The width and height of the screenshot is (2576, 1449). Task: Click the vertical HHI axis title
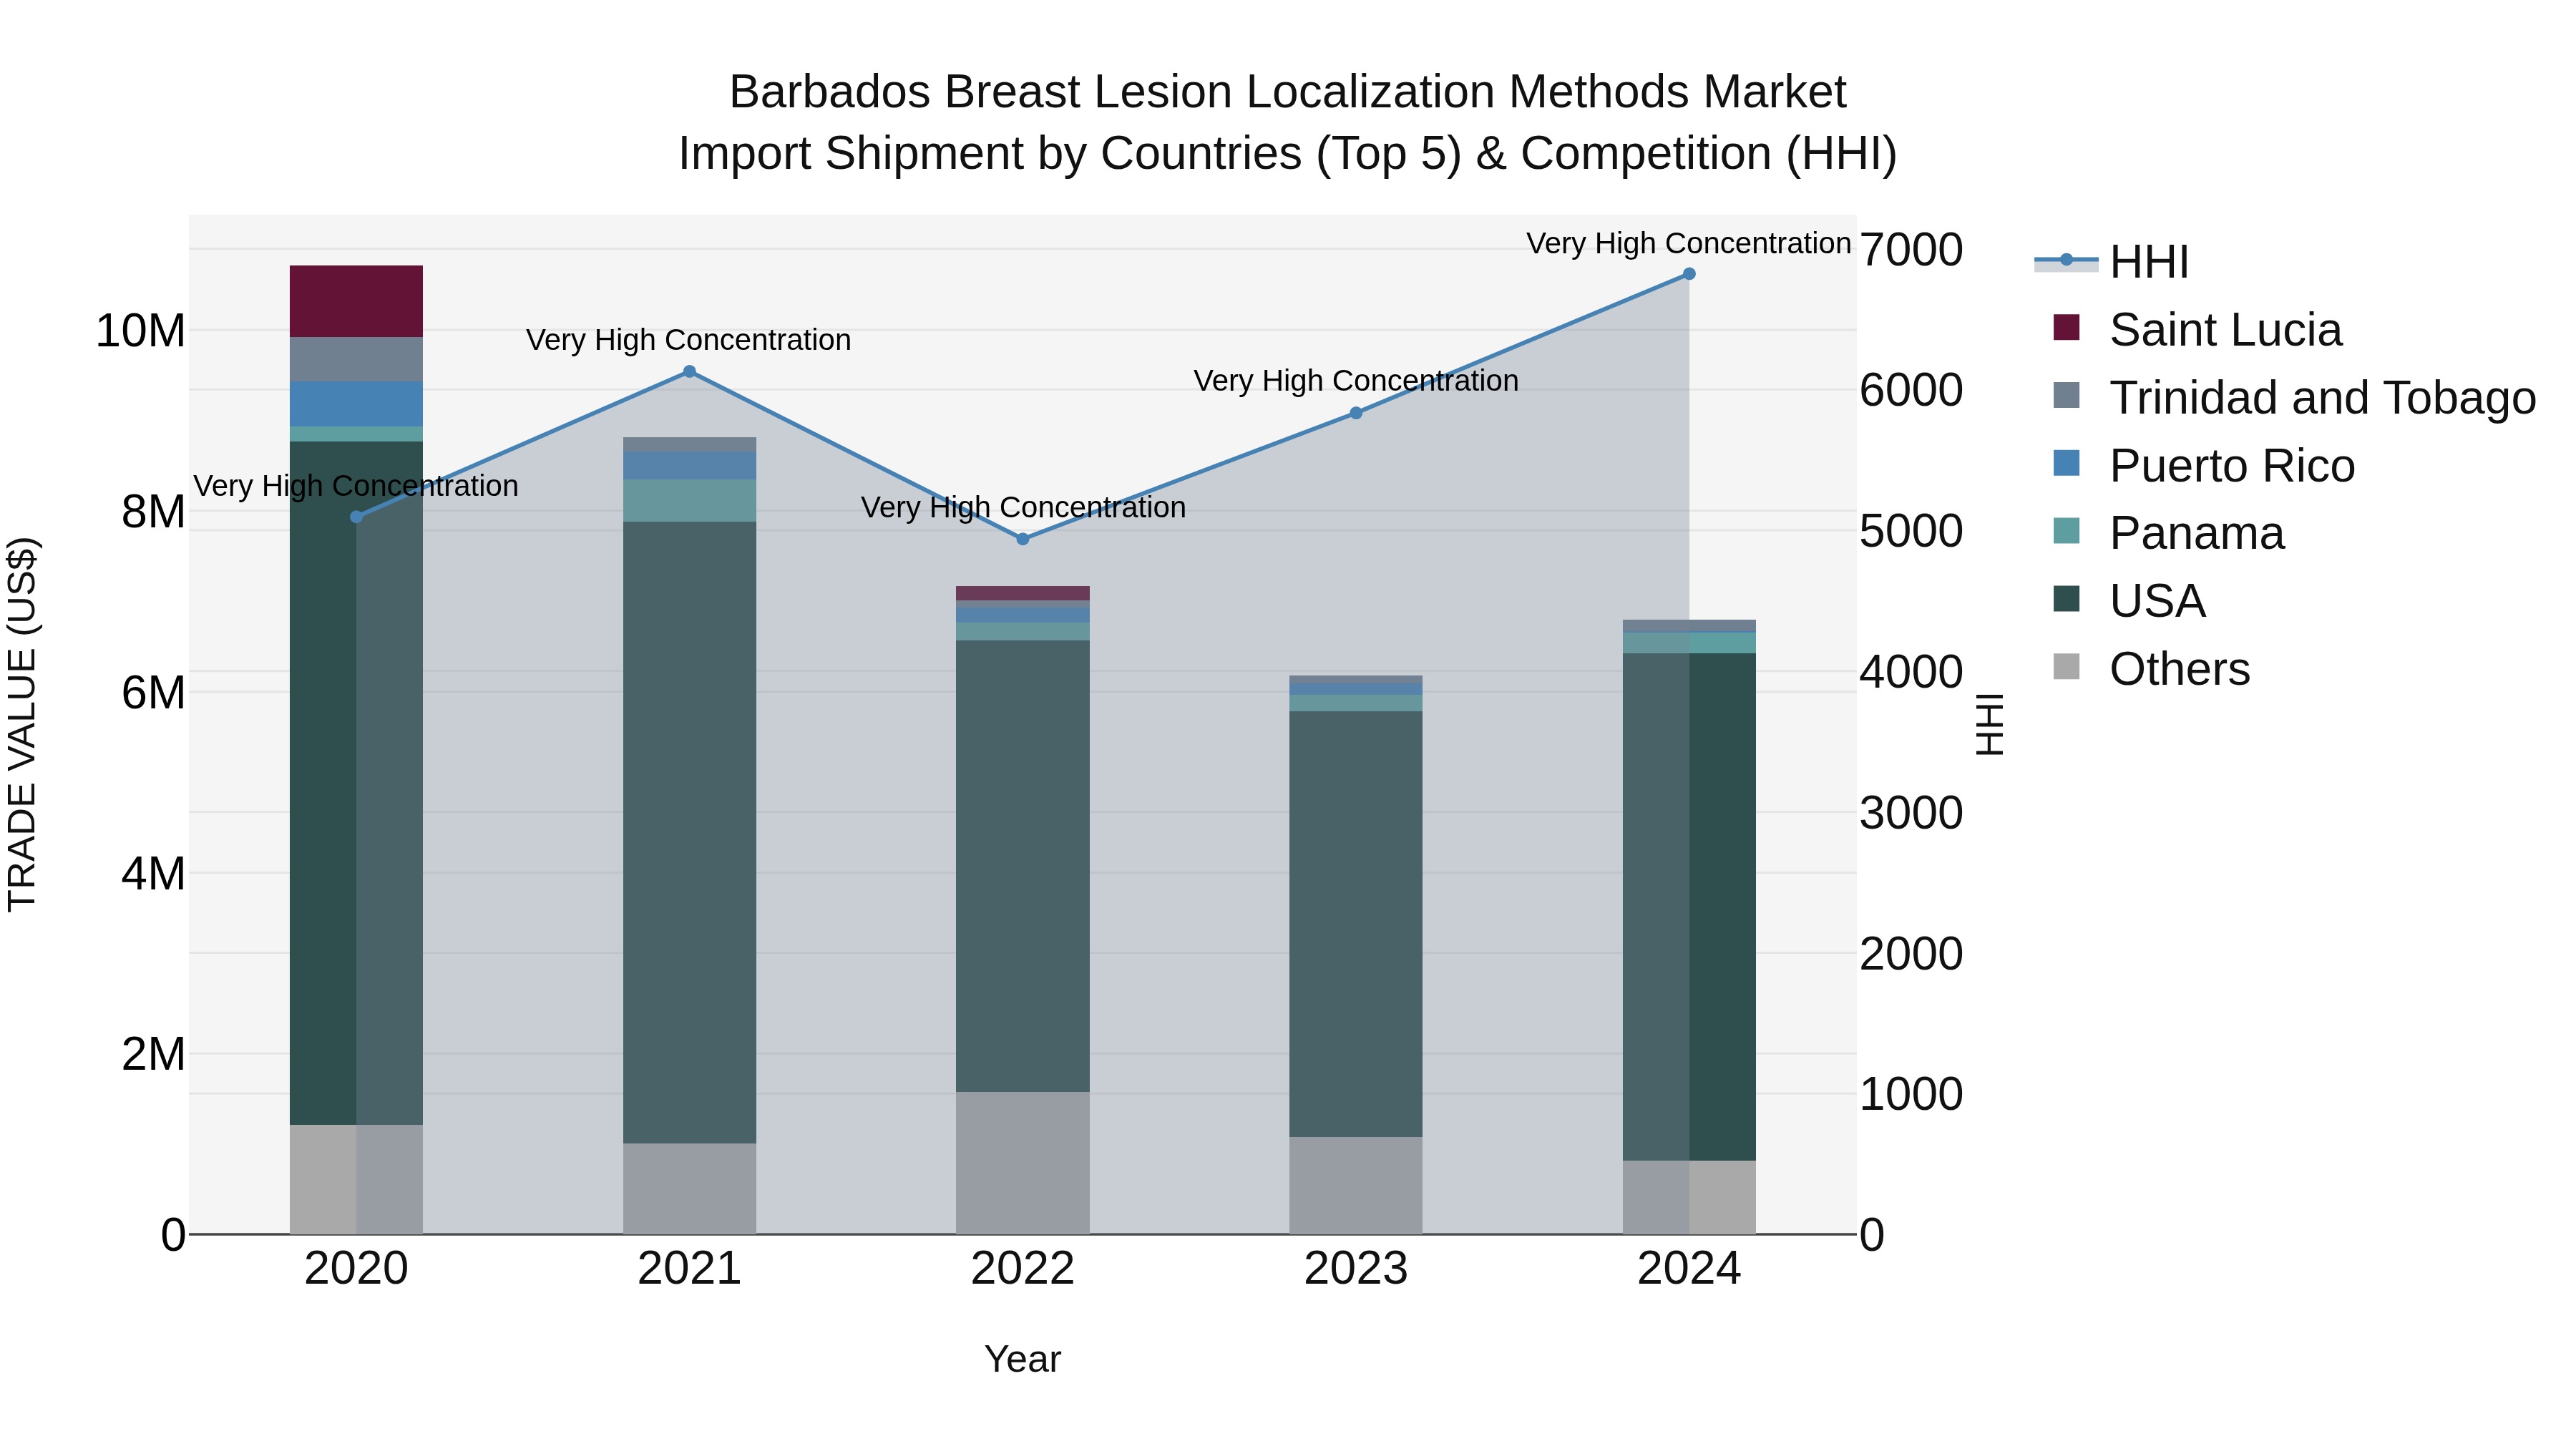pyautogui.click(x=1989, y=724)
